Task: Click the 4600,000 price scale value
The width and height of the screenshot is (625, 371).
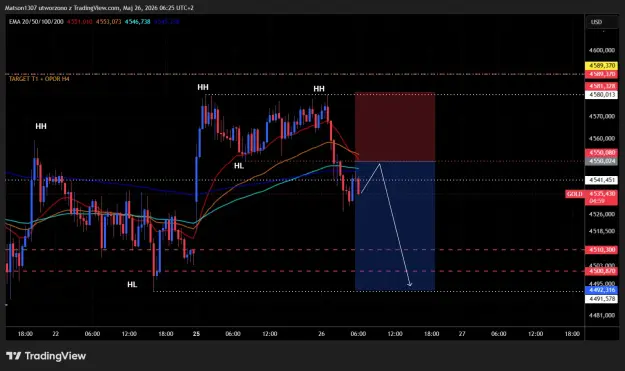Action: pos(601,50)
